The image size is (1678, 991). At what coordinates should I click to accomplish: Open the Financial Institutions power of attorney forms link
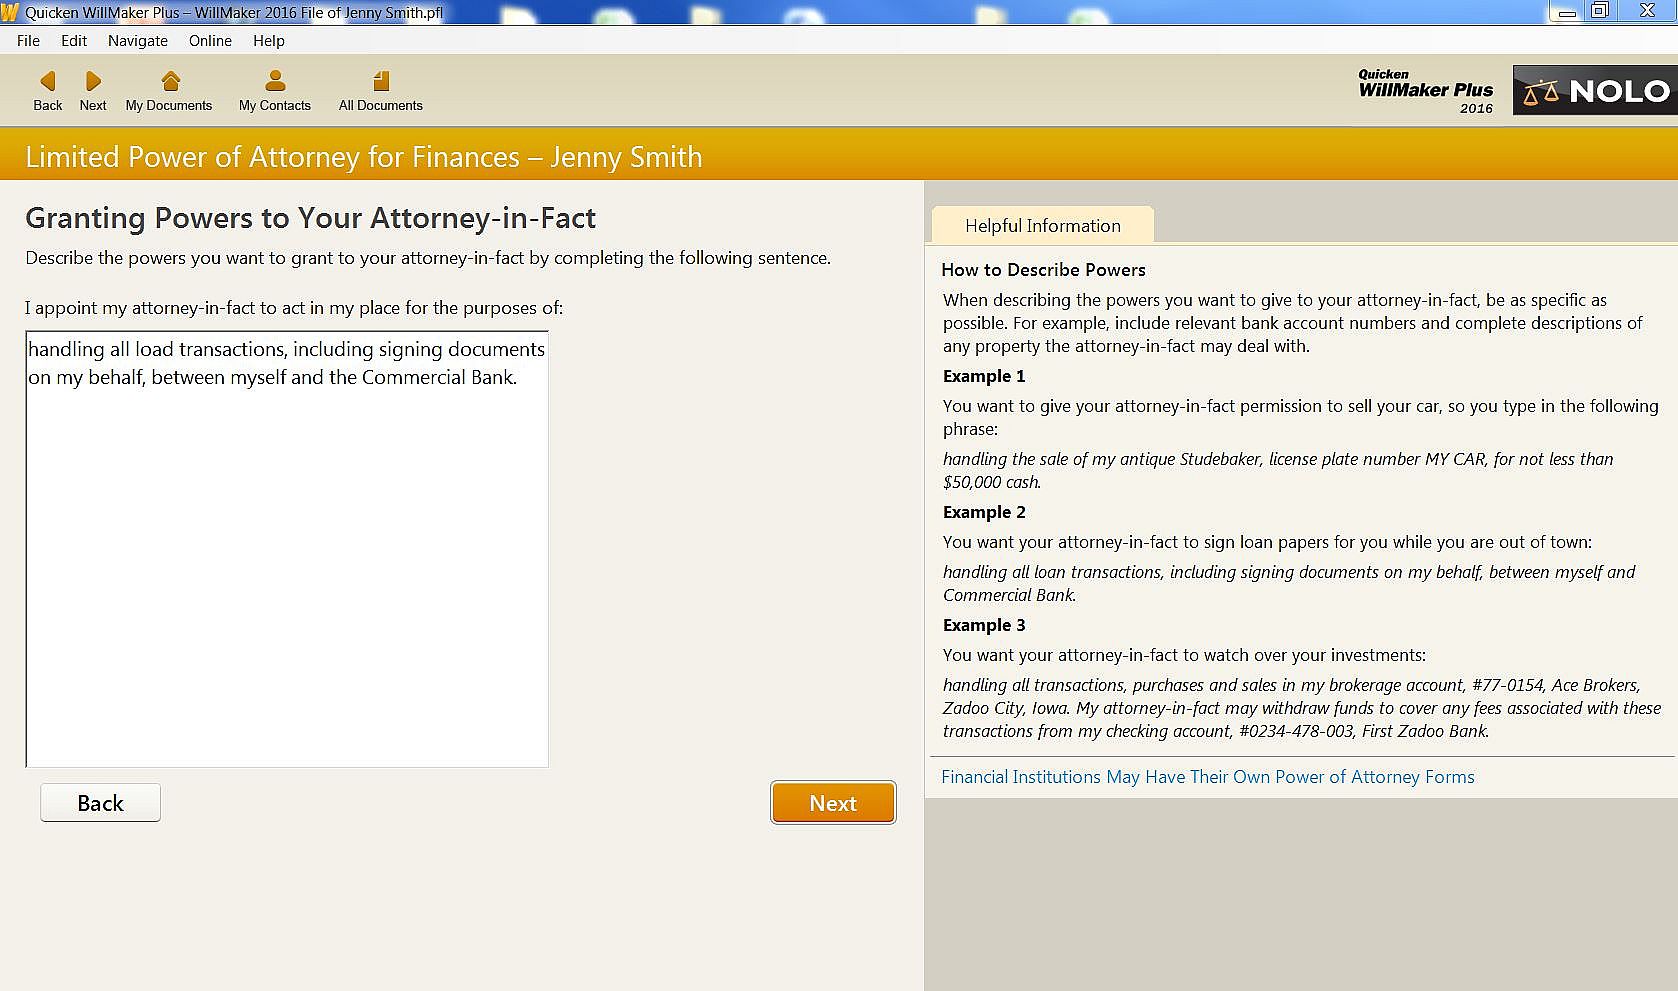point(1207,777)
